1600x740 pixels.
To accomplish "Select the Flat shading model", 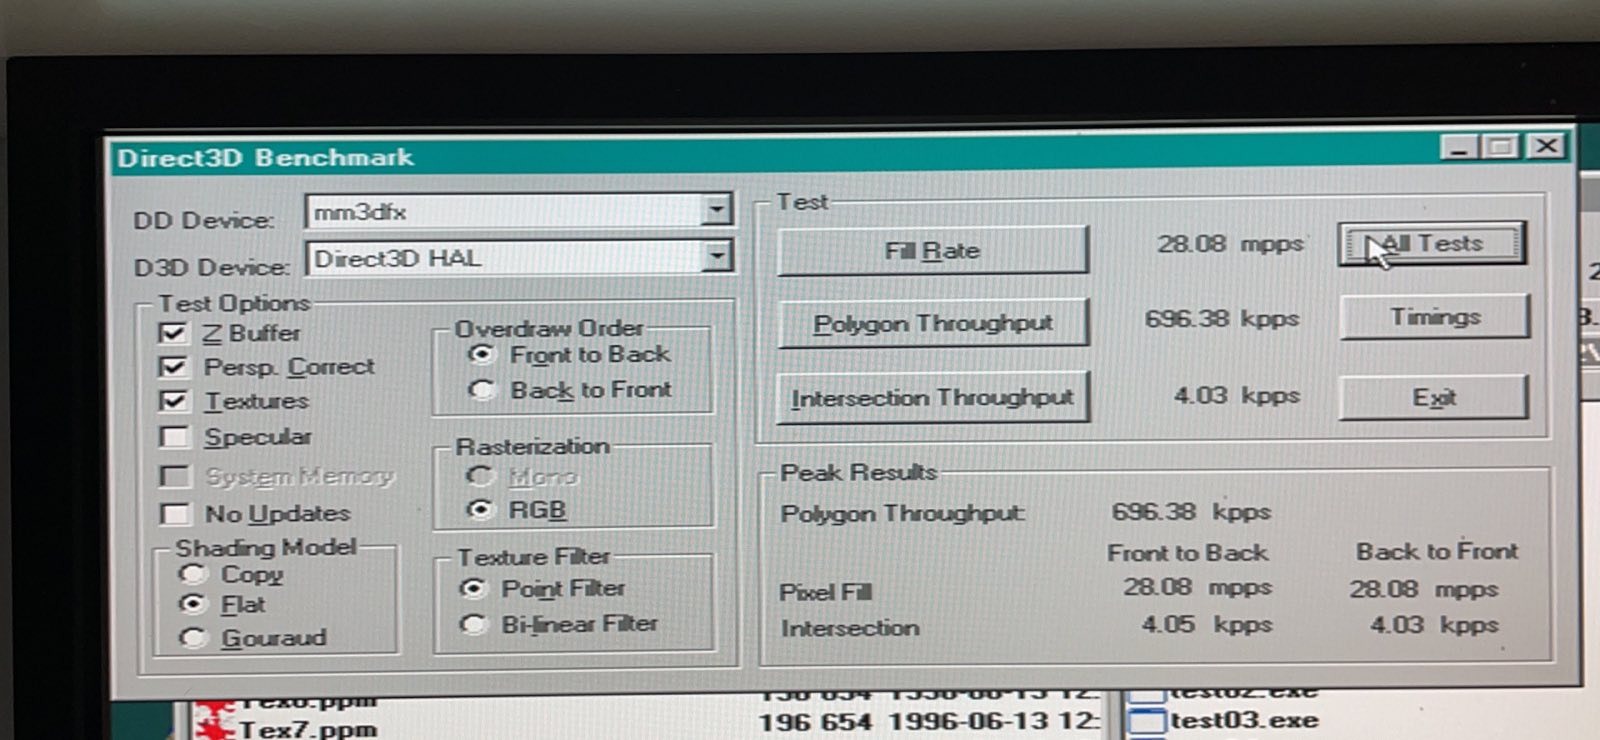I will coord(191,604).
